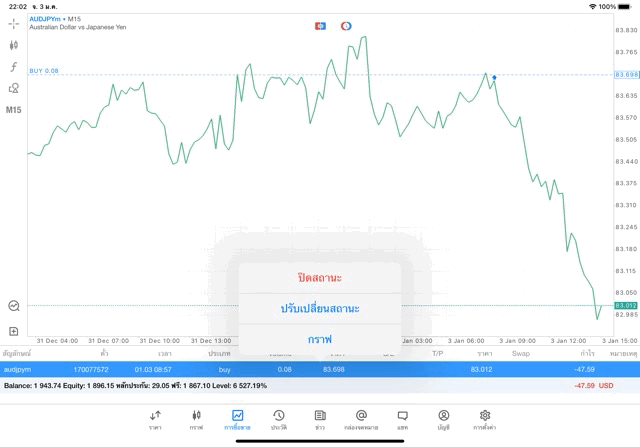Open the บัญชี account tab
Image resolution: width=640 pixels, height=447 pixels.
click(443, 419)
